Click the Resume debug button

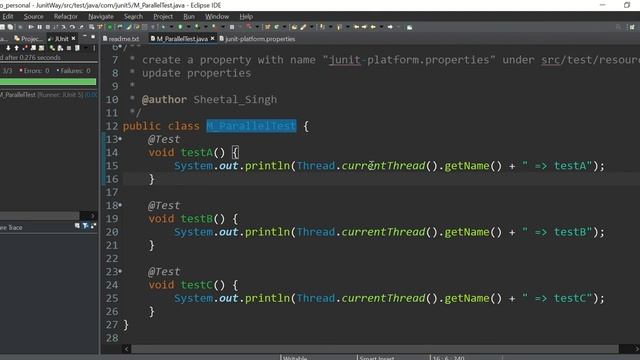31,27
